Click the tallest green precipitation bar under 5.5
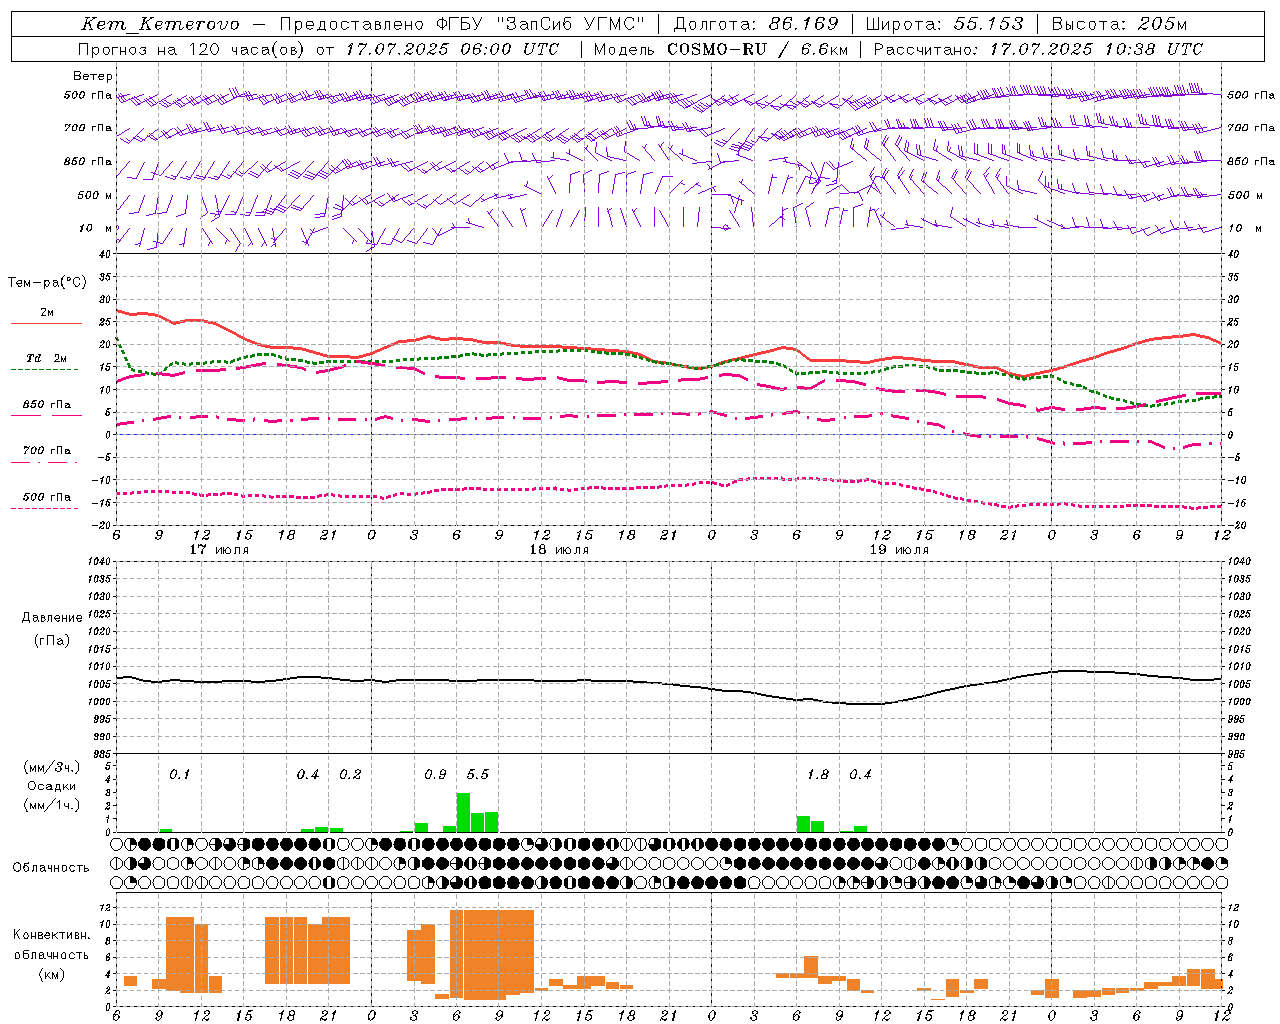1280x1024 pixels. pos(463,812)
